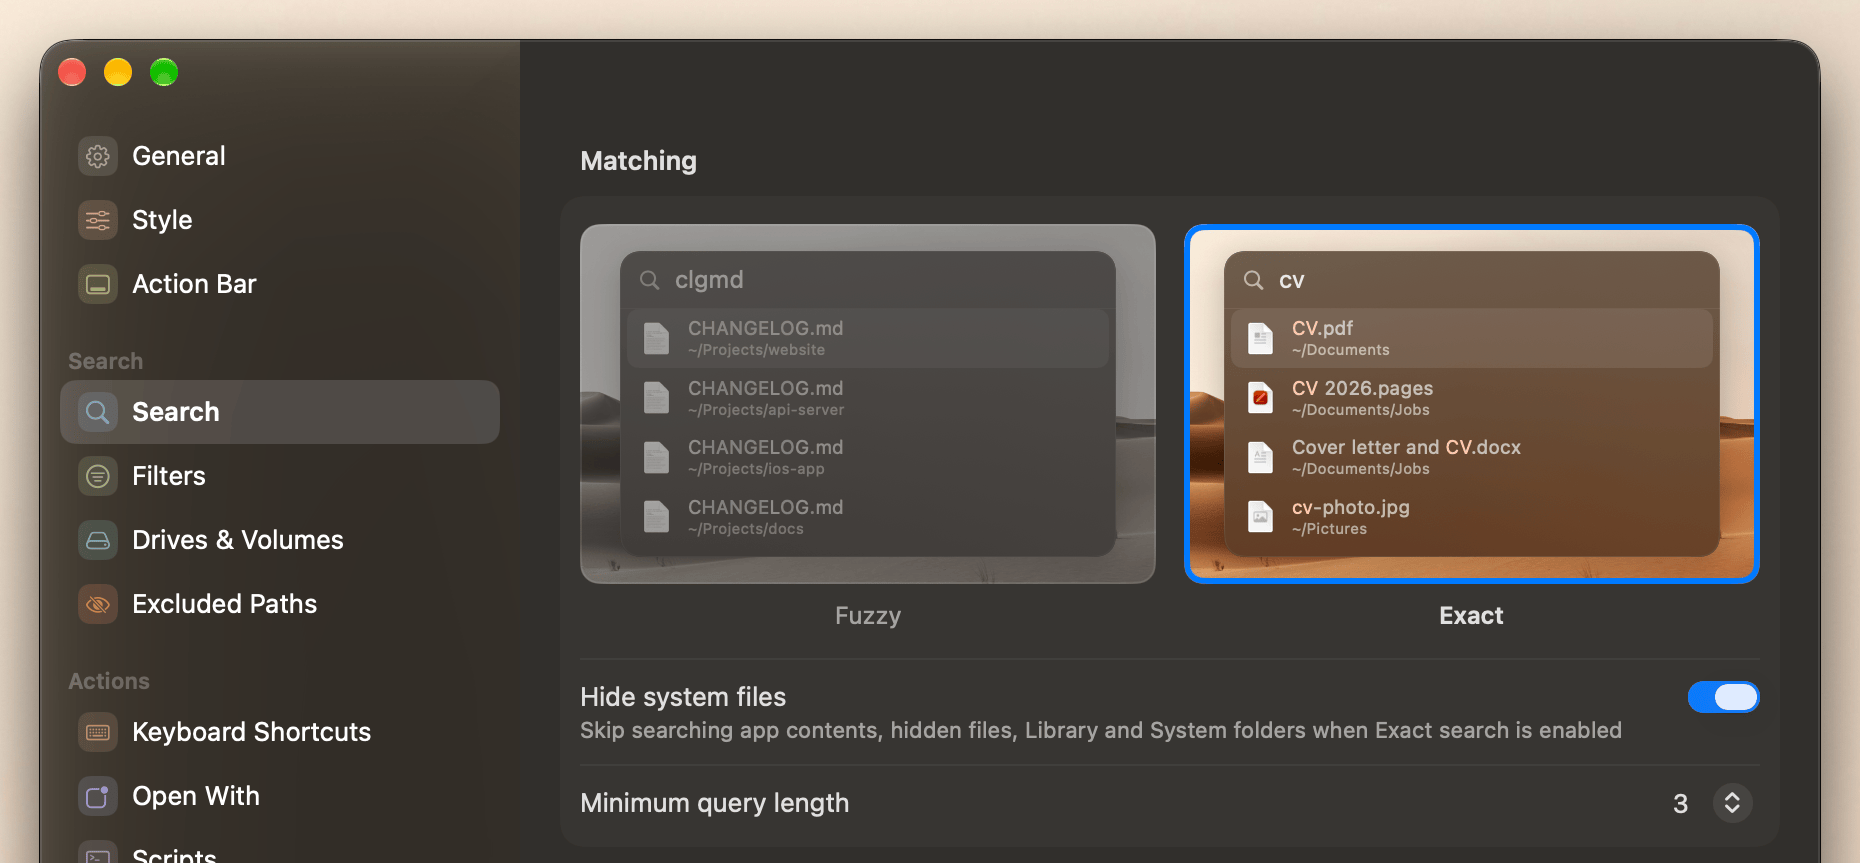Click the cv search field in Exact preview

tap(1472, 280)
